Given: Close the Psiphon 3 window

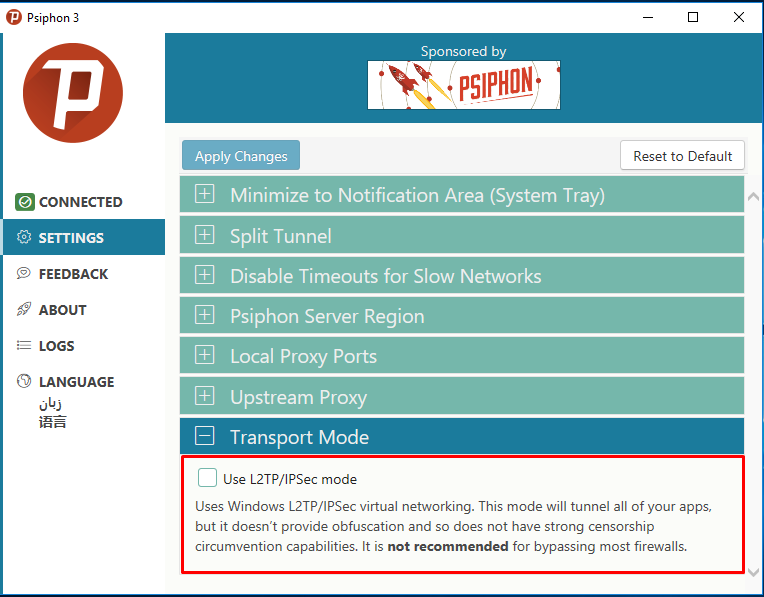Looking at the screenshot, I should [x=738, y=18].
